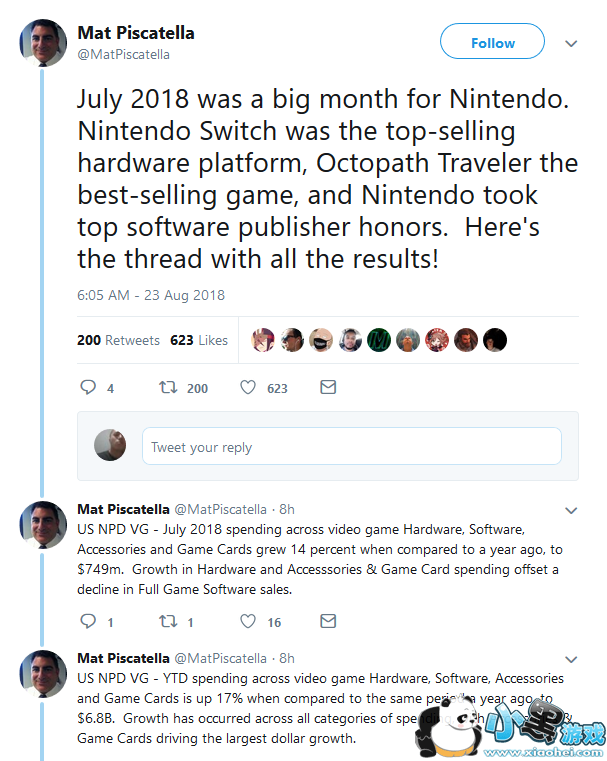607x761 pixels.
Task: Click envelope icon on July spending tweet
Action: 327,621
